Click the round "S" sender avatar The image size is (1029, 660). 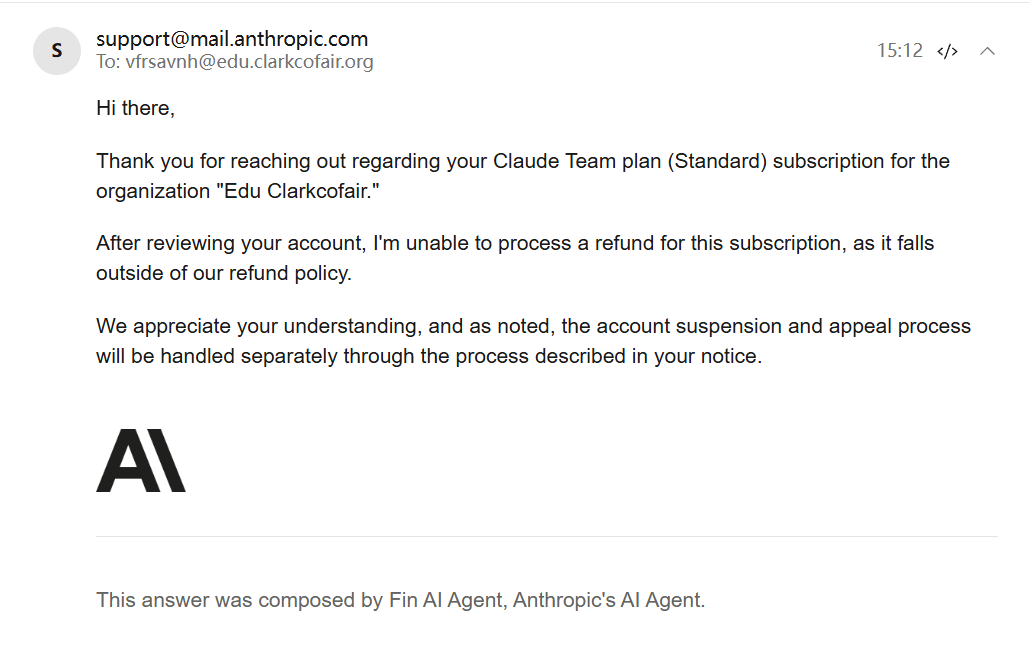point(57,51)
